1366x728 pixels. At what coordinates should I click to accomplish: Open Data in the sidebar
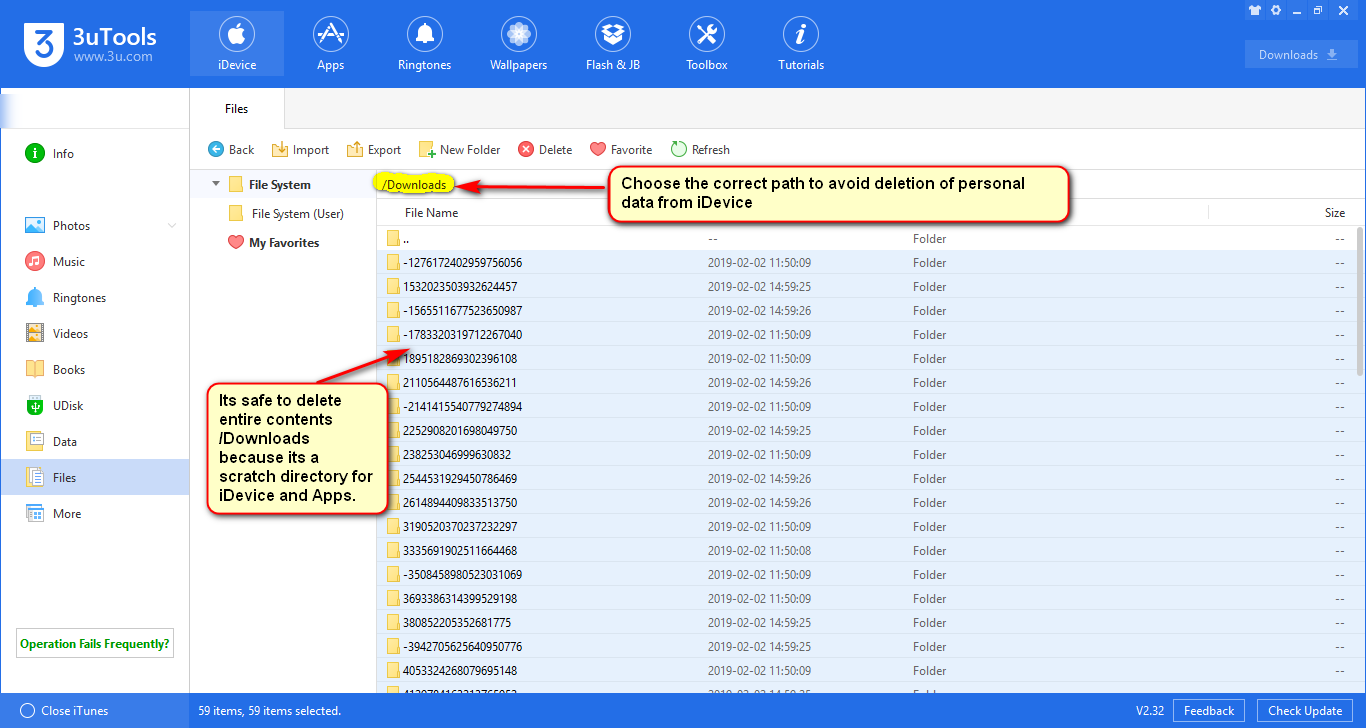coord(95,442)
